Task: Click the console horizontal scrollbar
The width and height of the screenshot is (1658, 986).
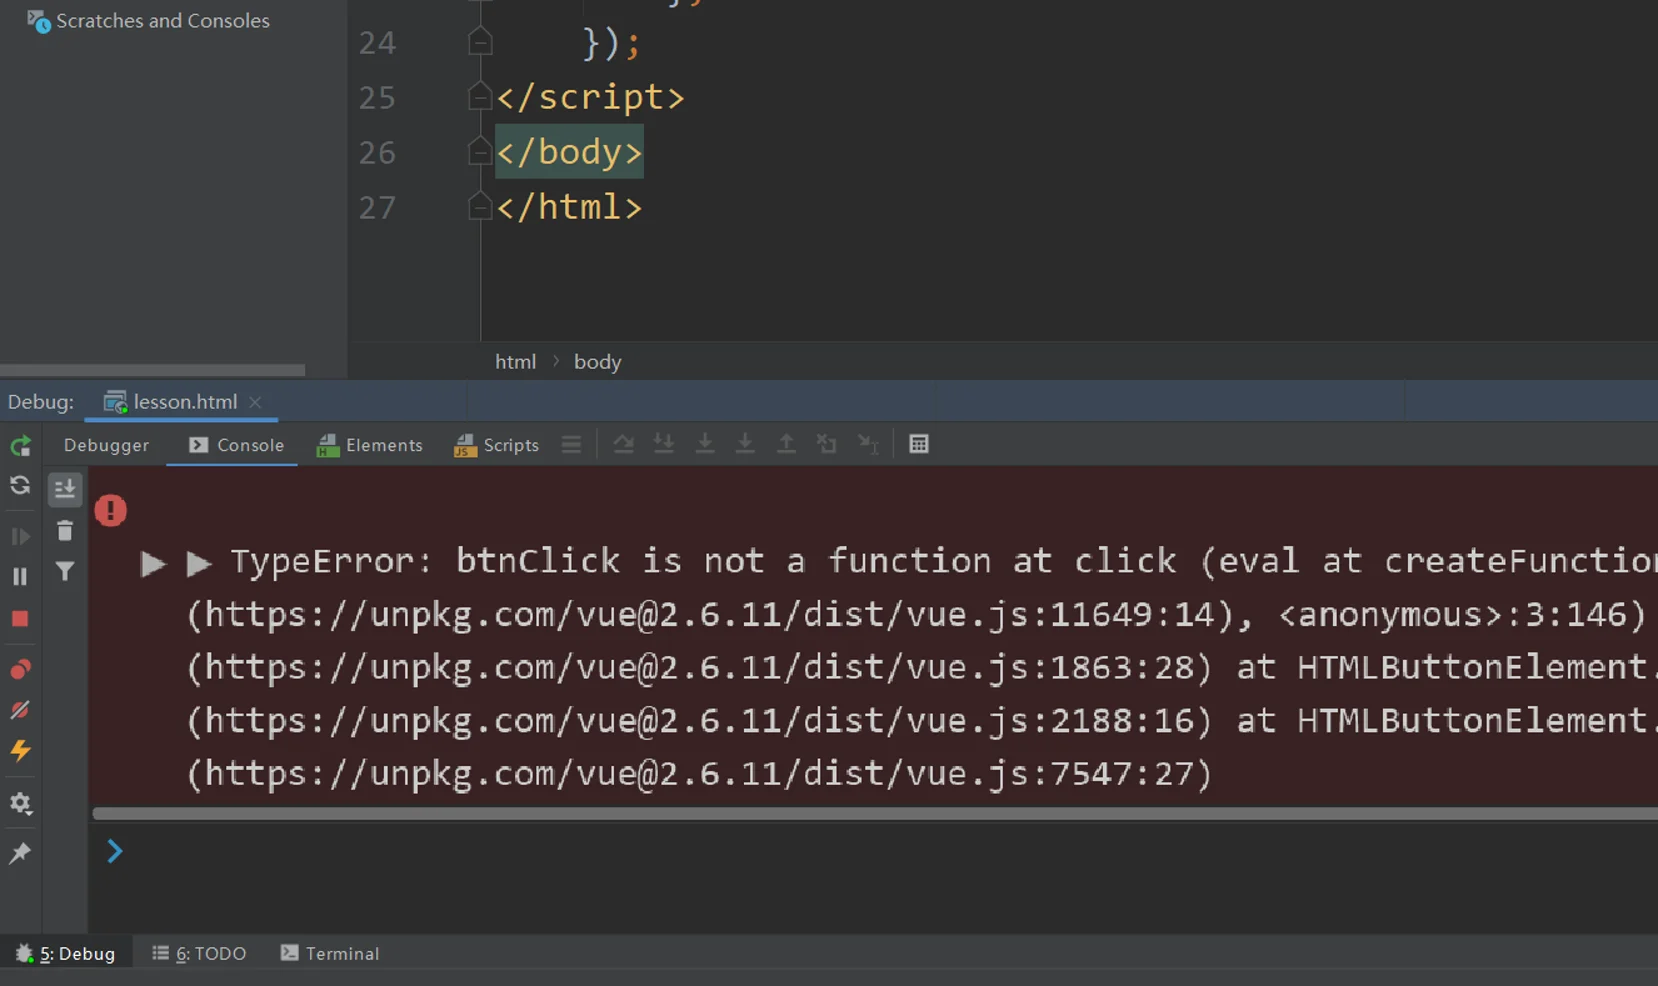Action: tap(875, 814)
